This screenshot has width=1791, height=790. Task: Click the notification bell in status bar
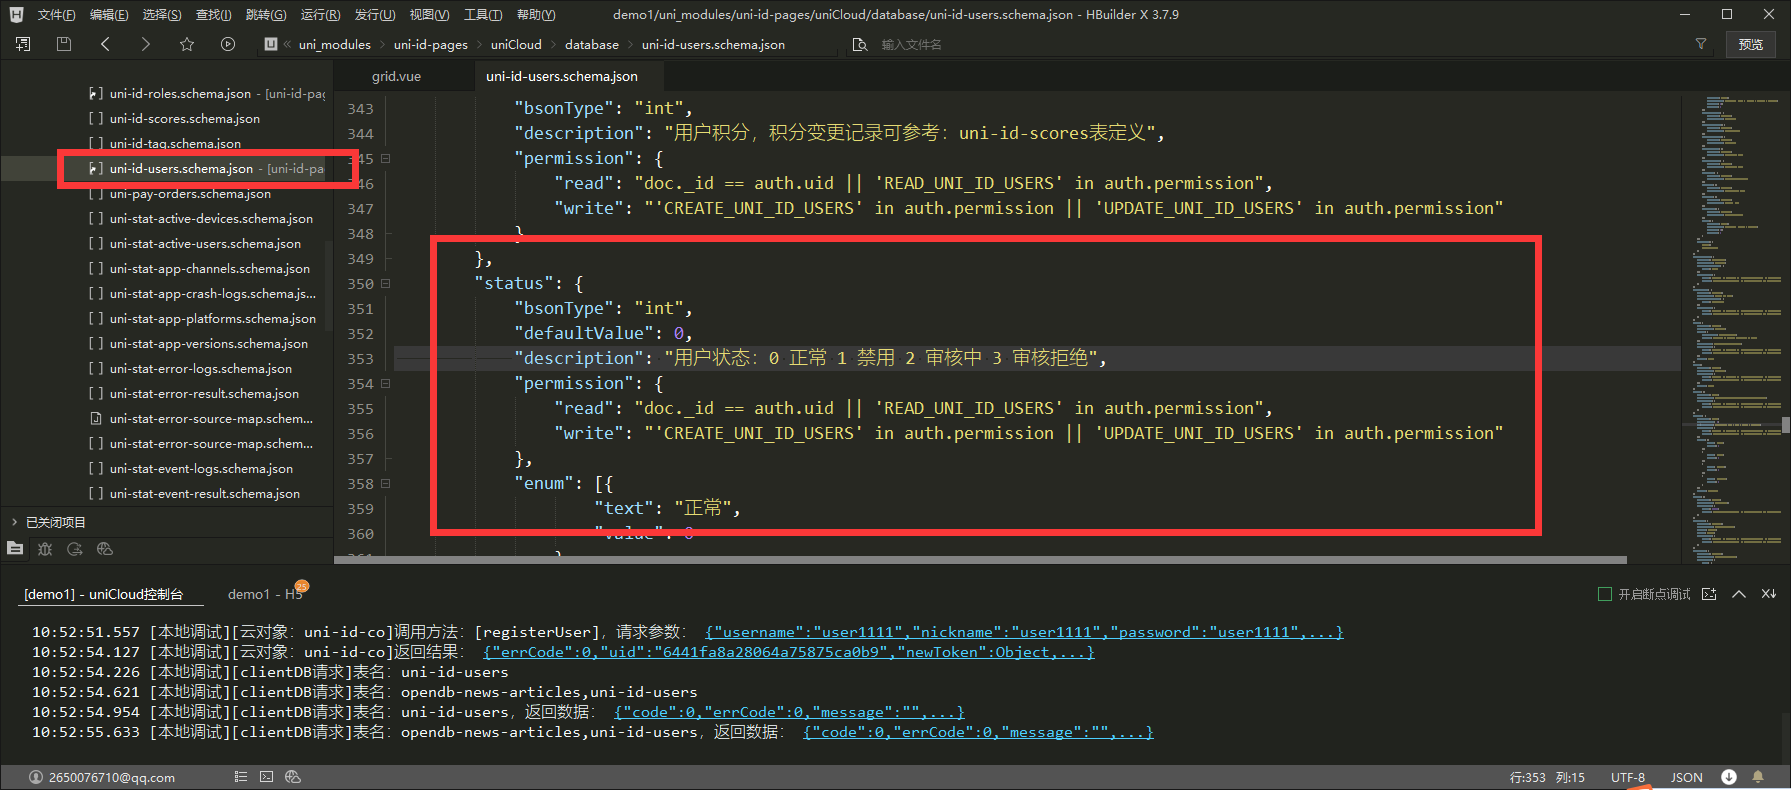tap(1758, 777)
